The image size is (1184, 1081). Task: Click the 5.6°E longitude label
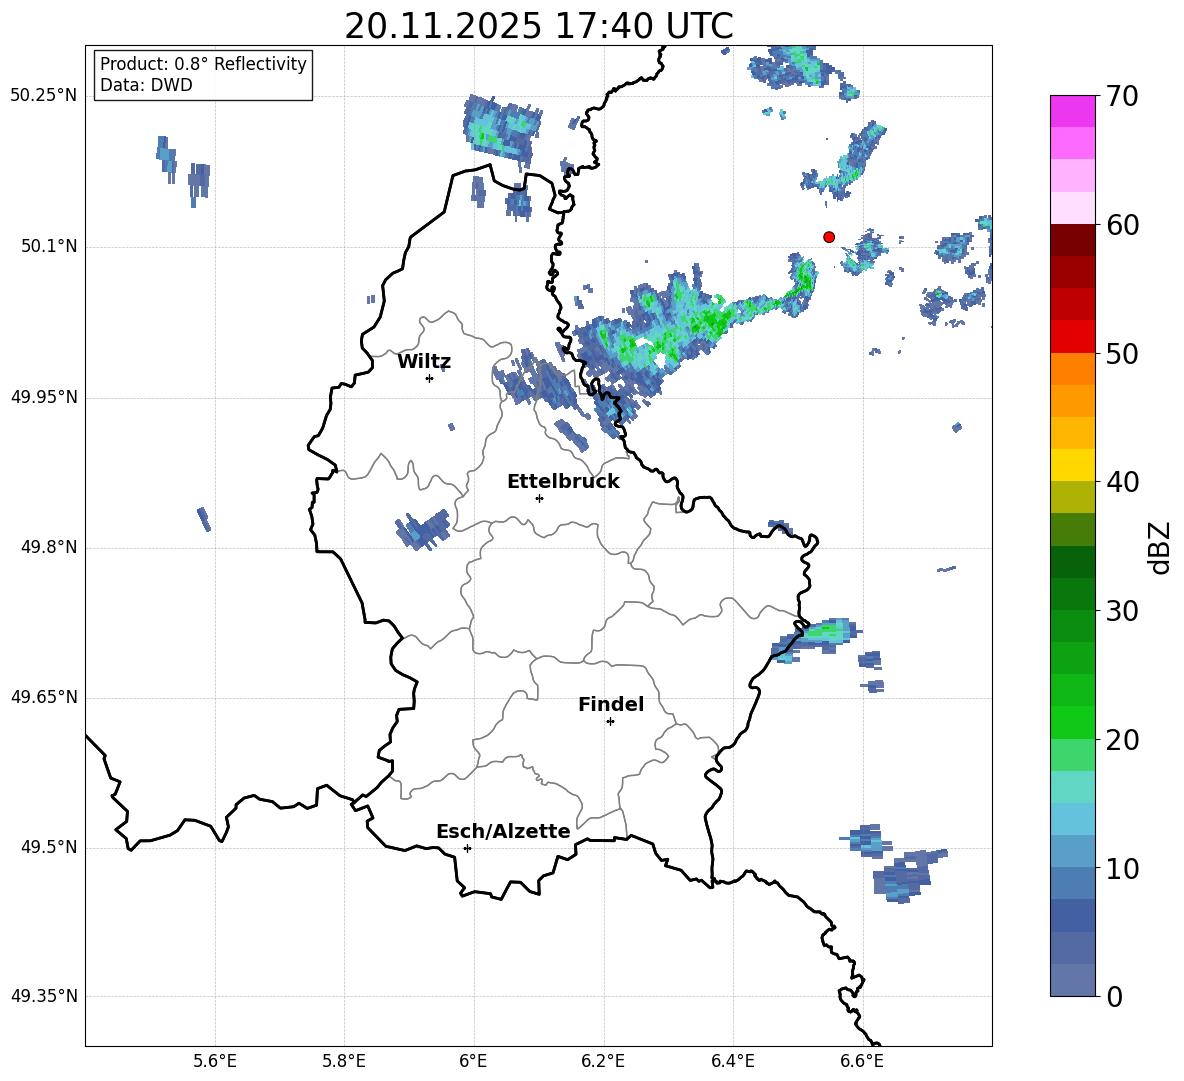click(x=214, y=1061)
